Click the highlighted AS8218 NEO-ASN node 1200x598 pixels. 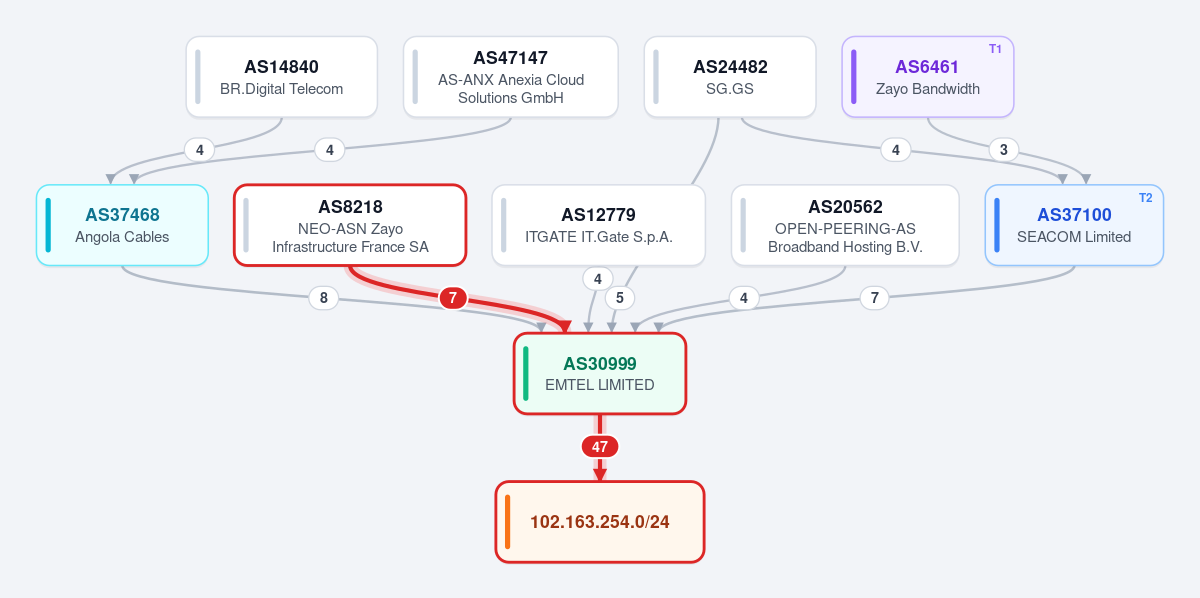click(350, 225)
